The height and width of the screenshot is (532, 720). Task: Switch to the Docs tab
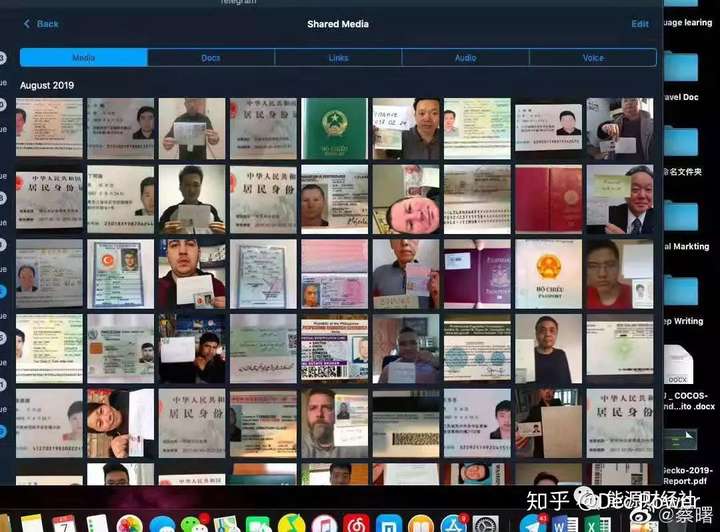coord(211,58)
